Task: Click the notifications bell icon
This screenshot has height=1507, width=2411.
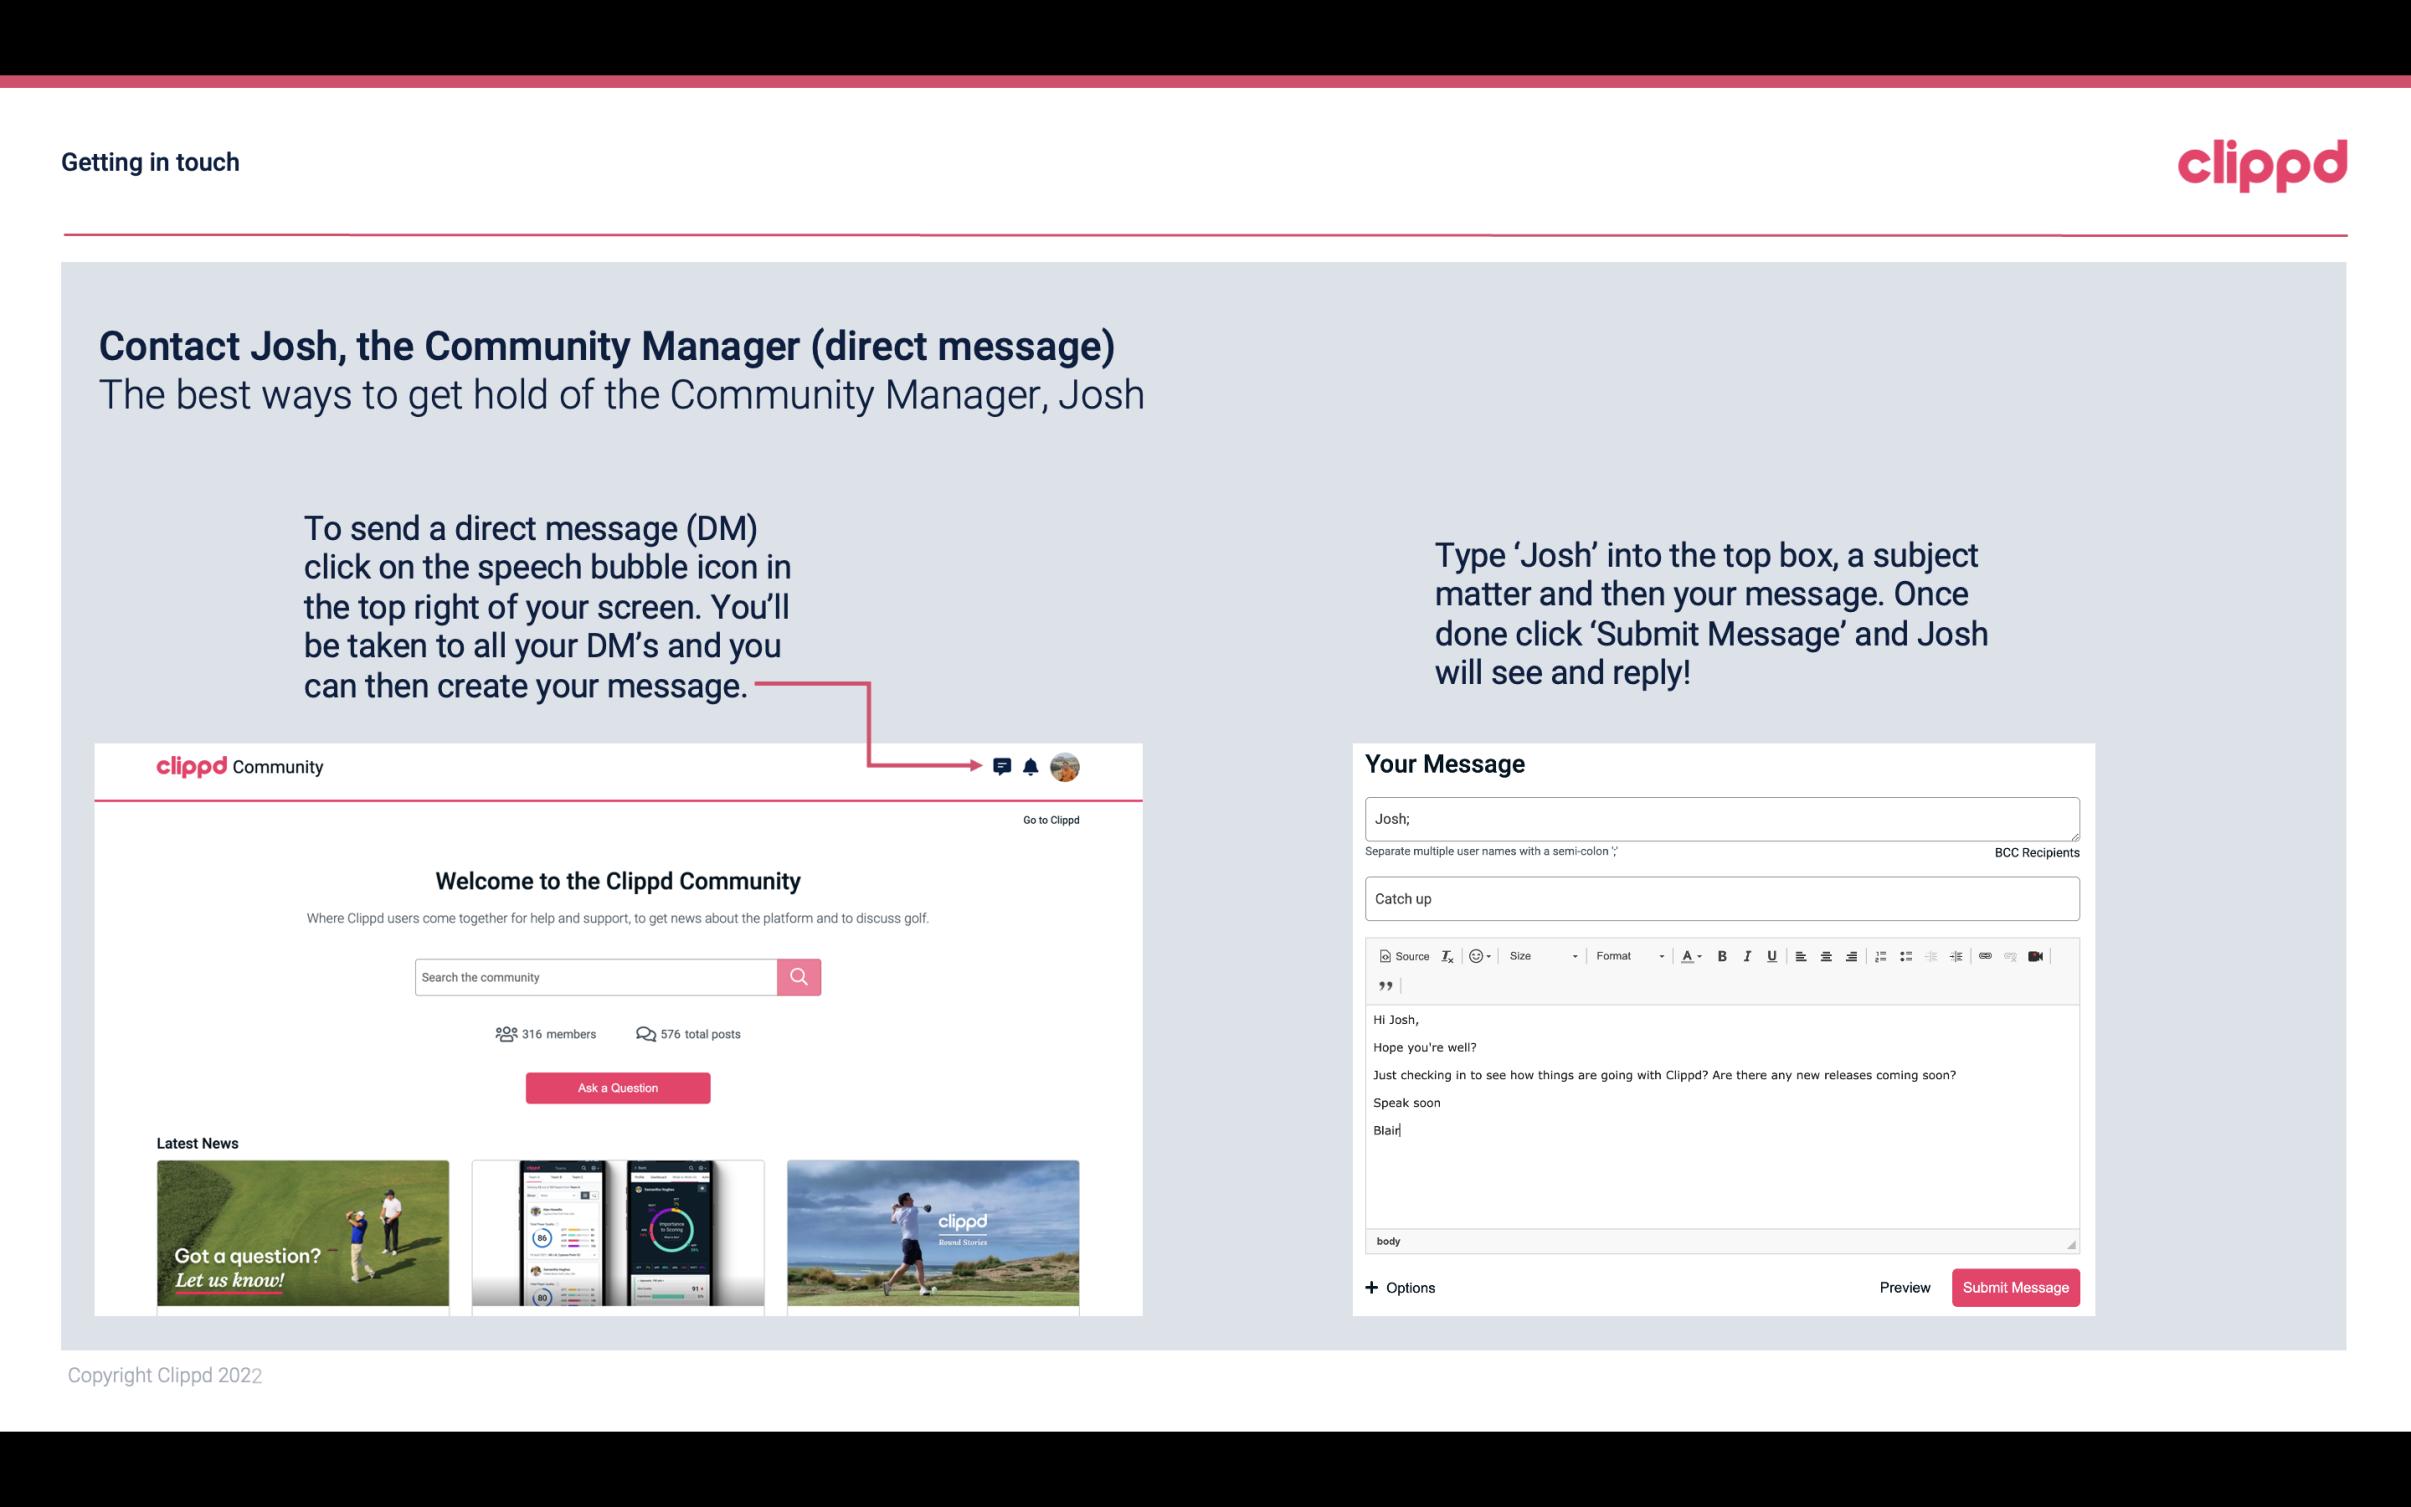Action: pos(1031,767)
